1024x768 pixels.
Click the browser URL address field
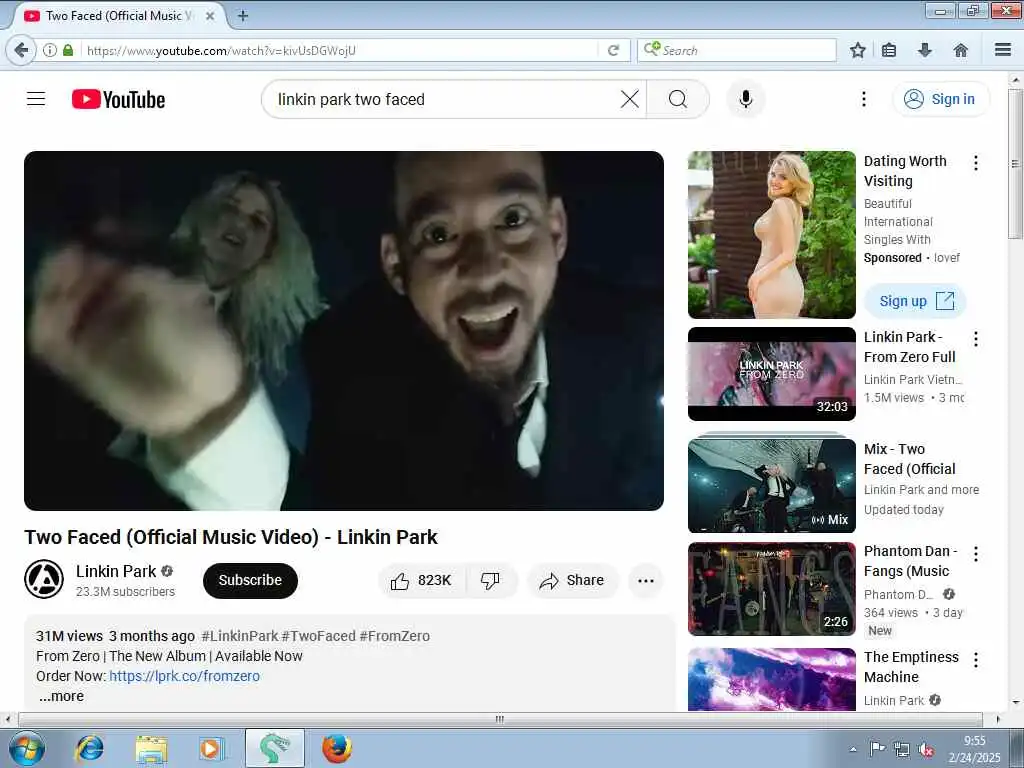340,50
